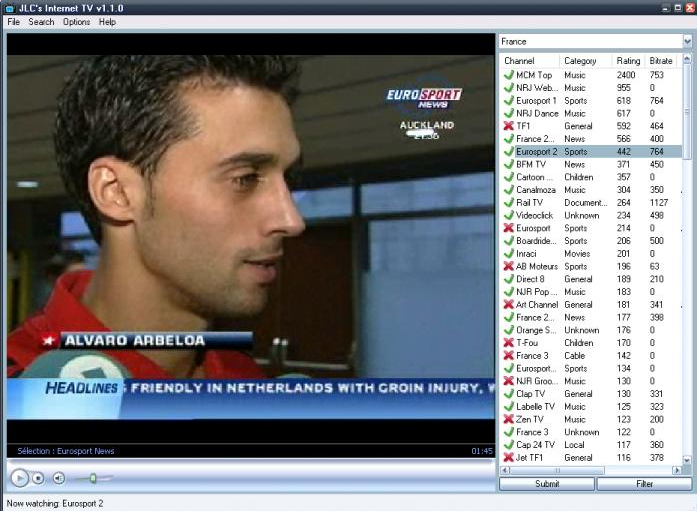
Task: Click the check icon for France 2 rated 566
Action: (x=509, y=139)
